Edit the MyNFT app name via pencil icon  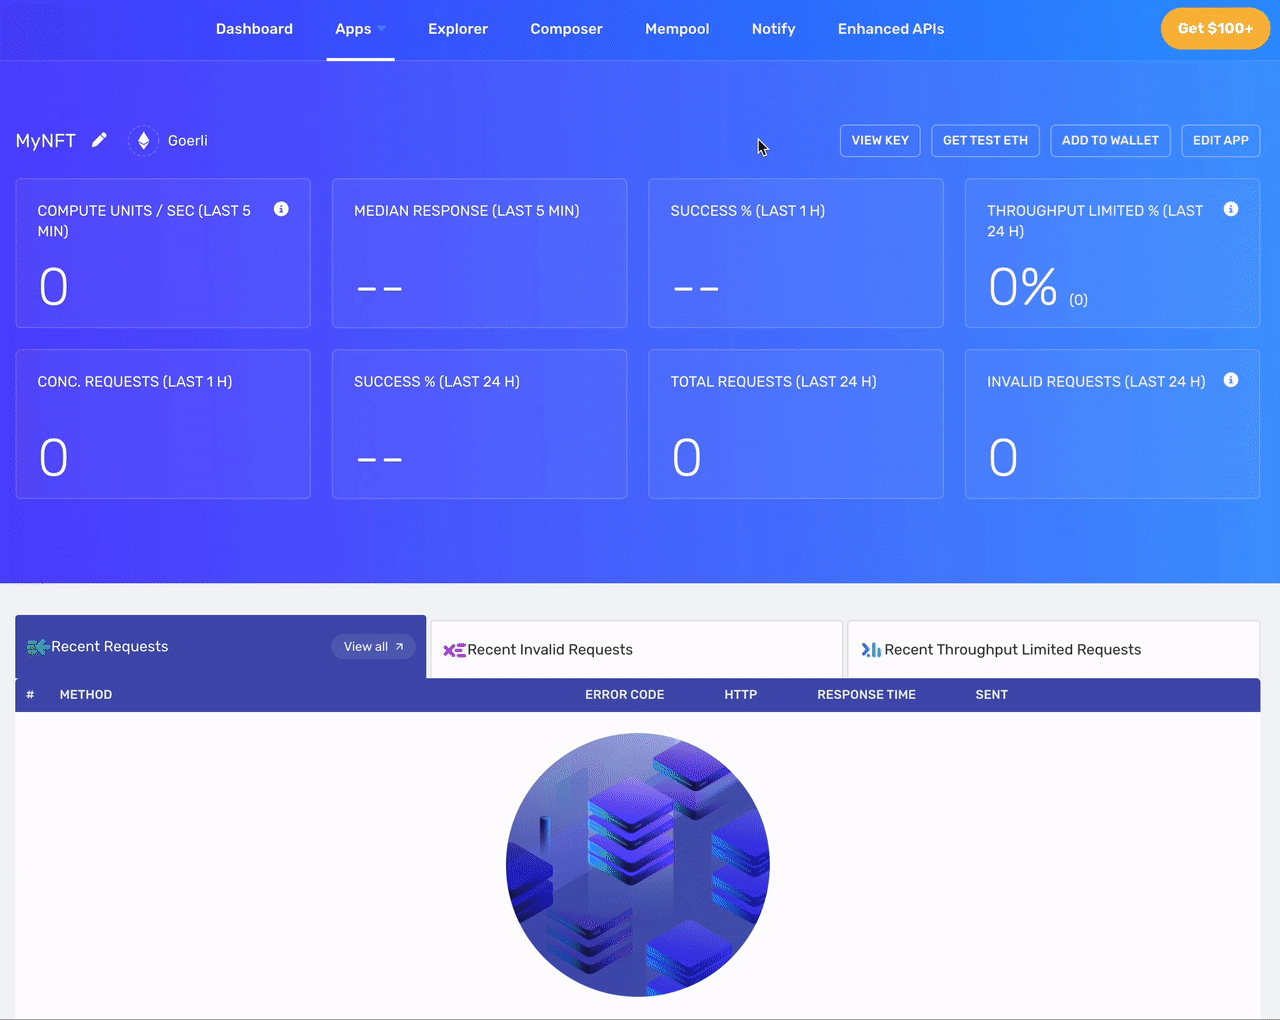(x=99, y=140)
